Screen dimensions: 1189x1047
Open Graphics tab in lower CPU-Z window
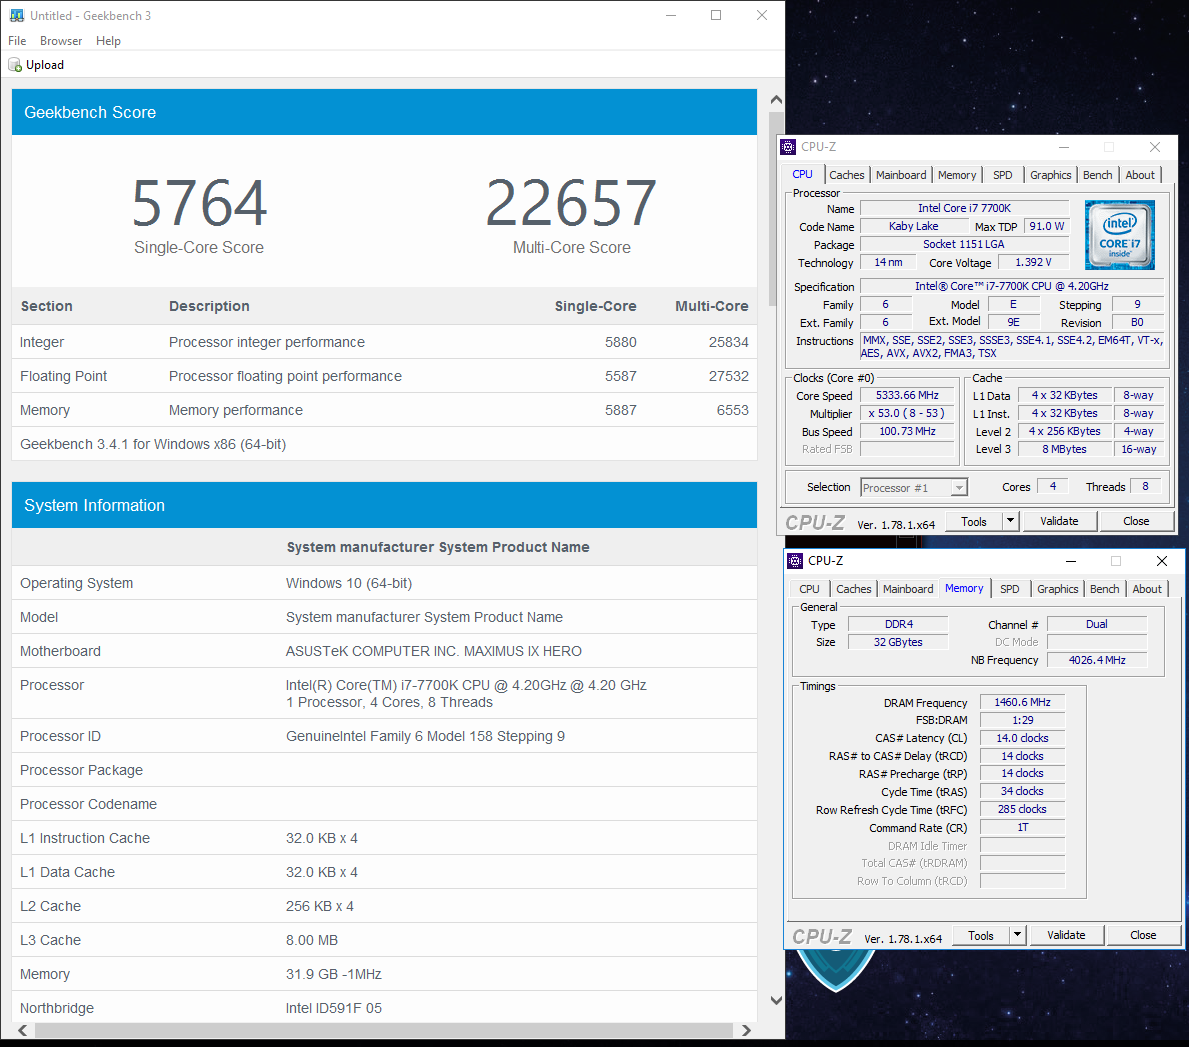point(1057,589)
